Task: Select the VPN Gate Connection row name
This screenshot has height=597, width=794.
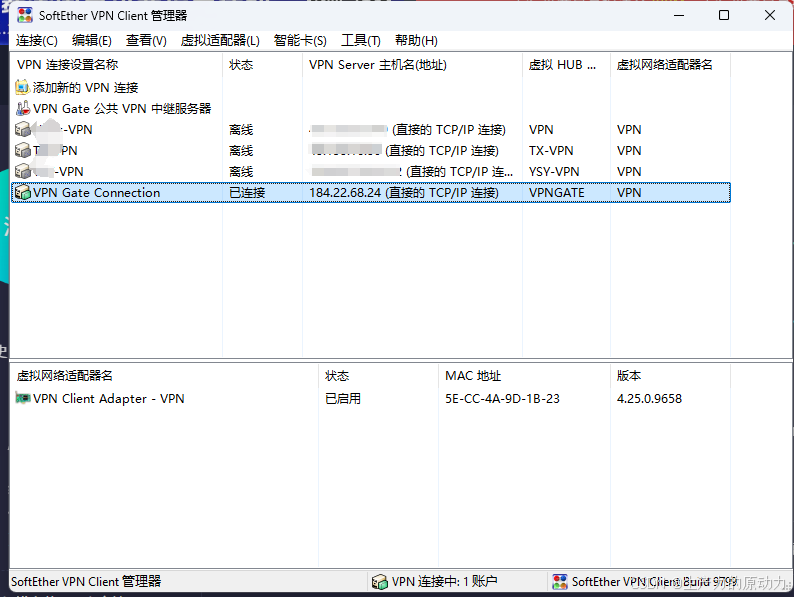Action: point(96,192)
